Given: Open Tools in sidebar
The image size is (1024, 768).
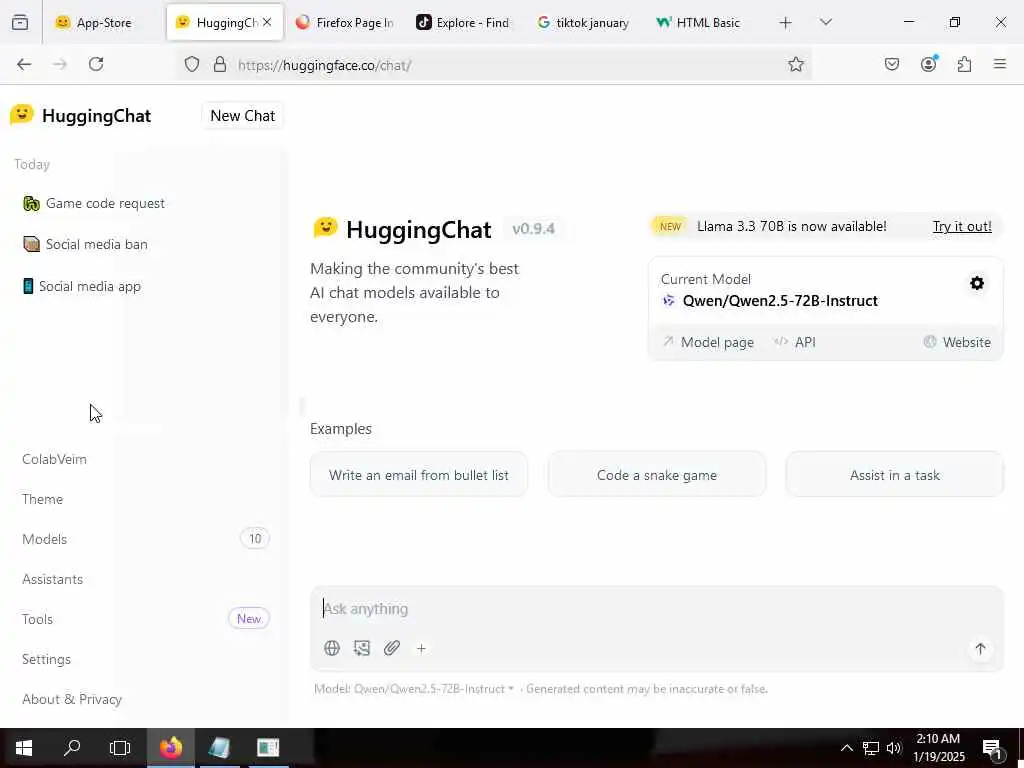Looking at the screenshot, I should point(147,619).
